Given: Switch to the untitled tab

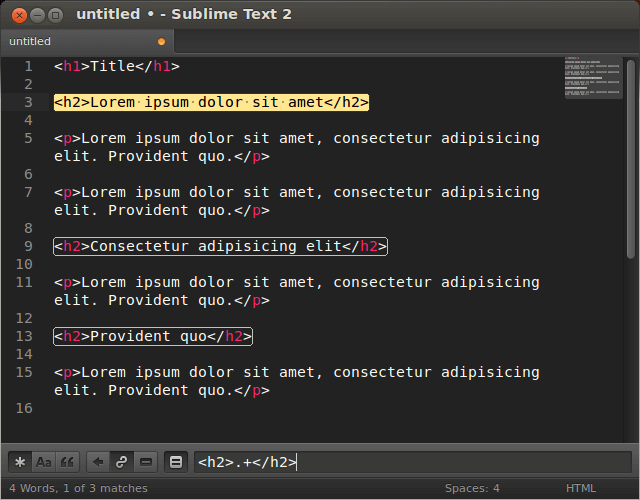Looking at the screenshot, I should (31, 42).
